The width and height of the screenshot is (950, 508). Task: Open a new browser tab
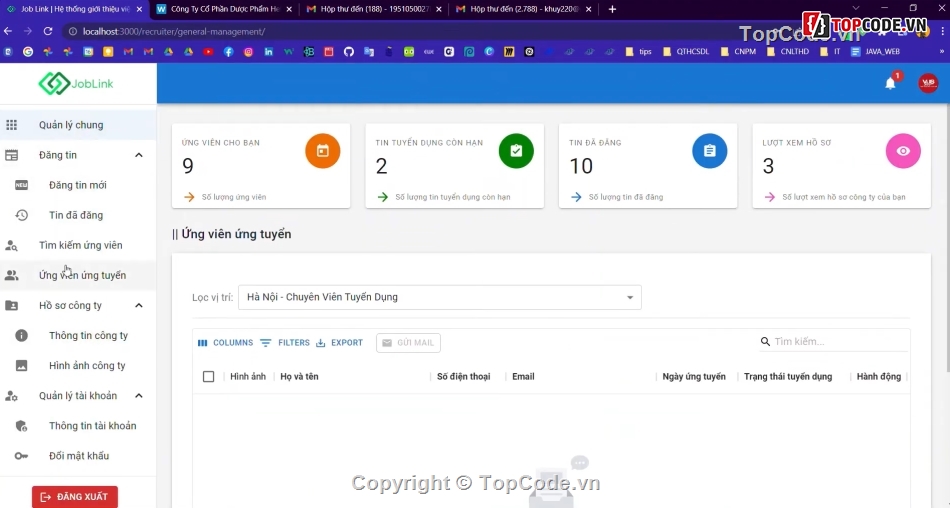click(612, 9)
